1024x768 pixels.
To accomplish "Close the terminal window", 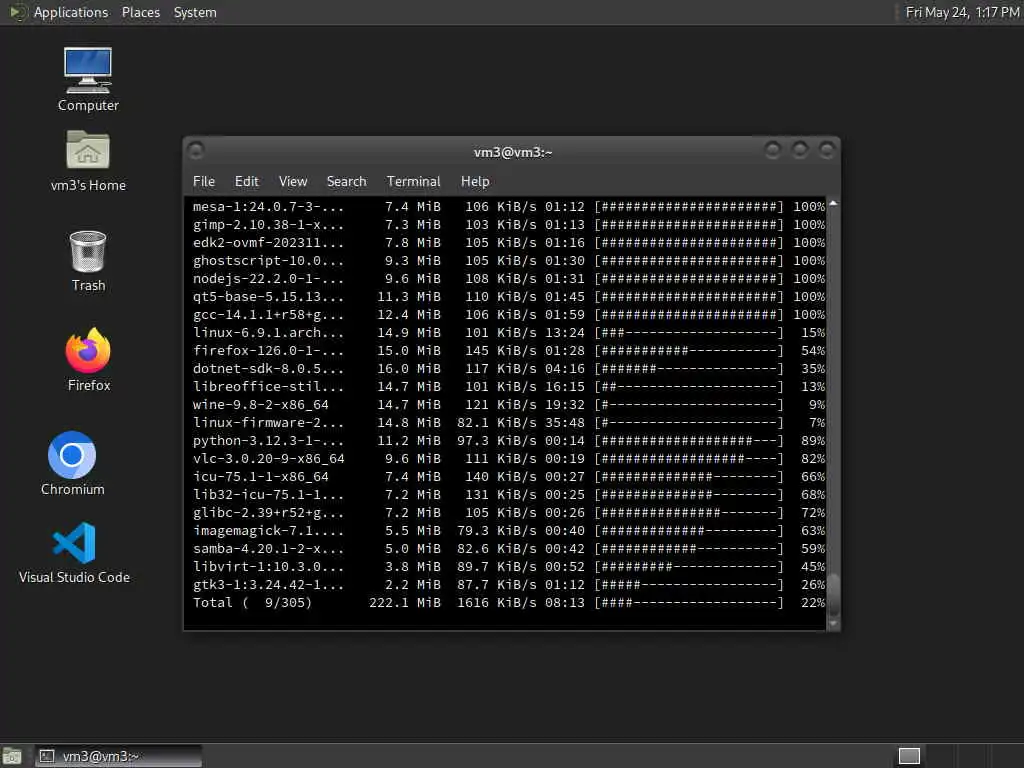I will click(x=827, y=151).
